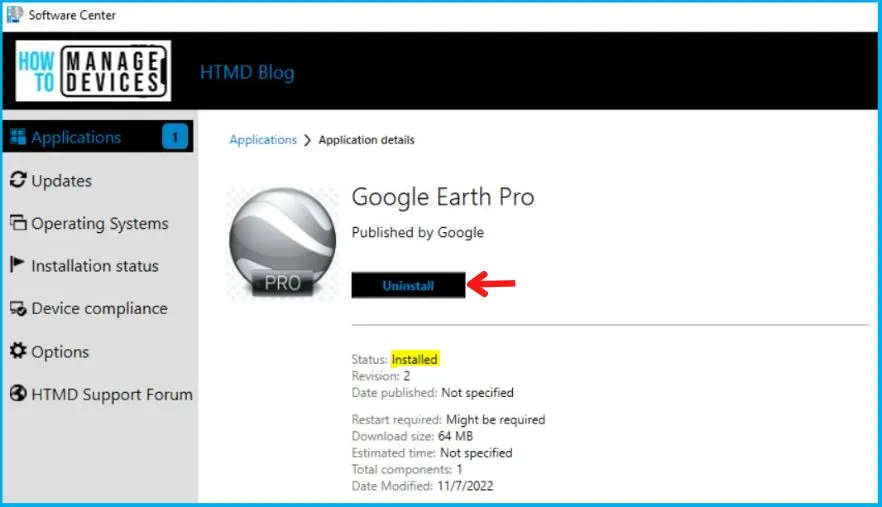Click the Software Center title bar icon
This screenshot has height=507, width=882.
[14, 14]
